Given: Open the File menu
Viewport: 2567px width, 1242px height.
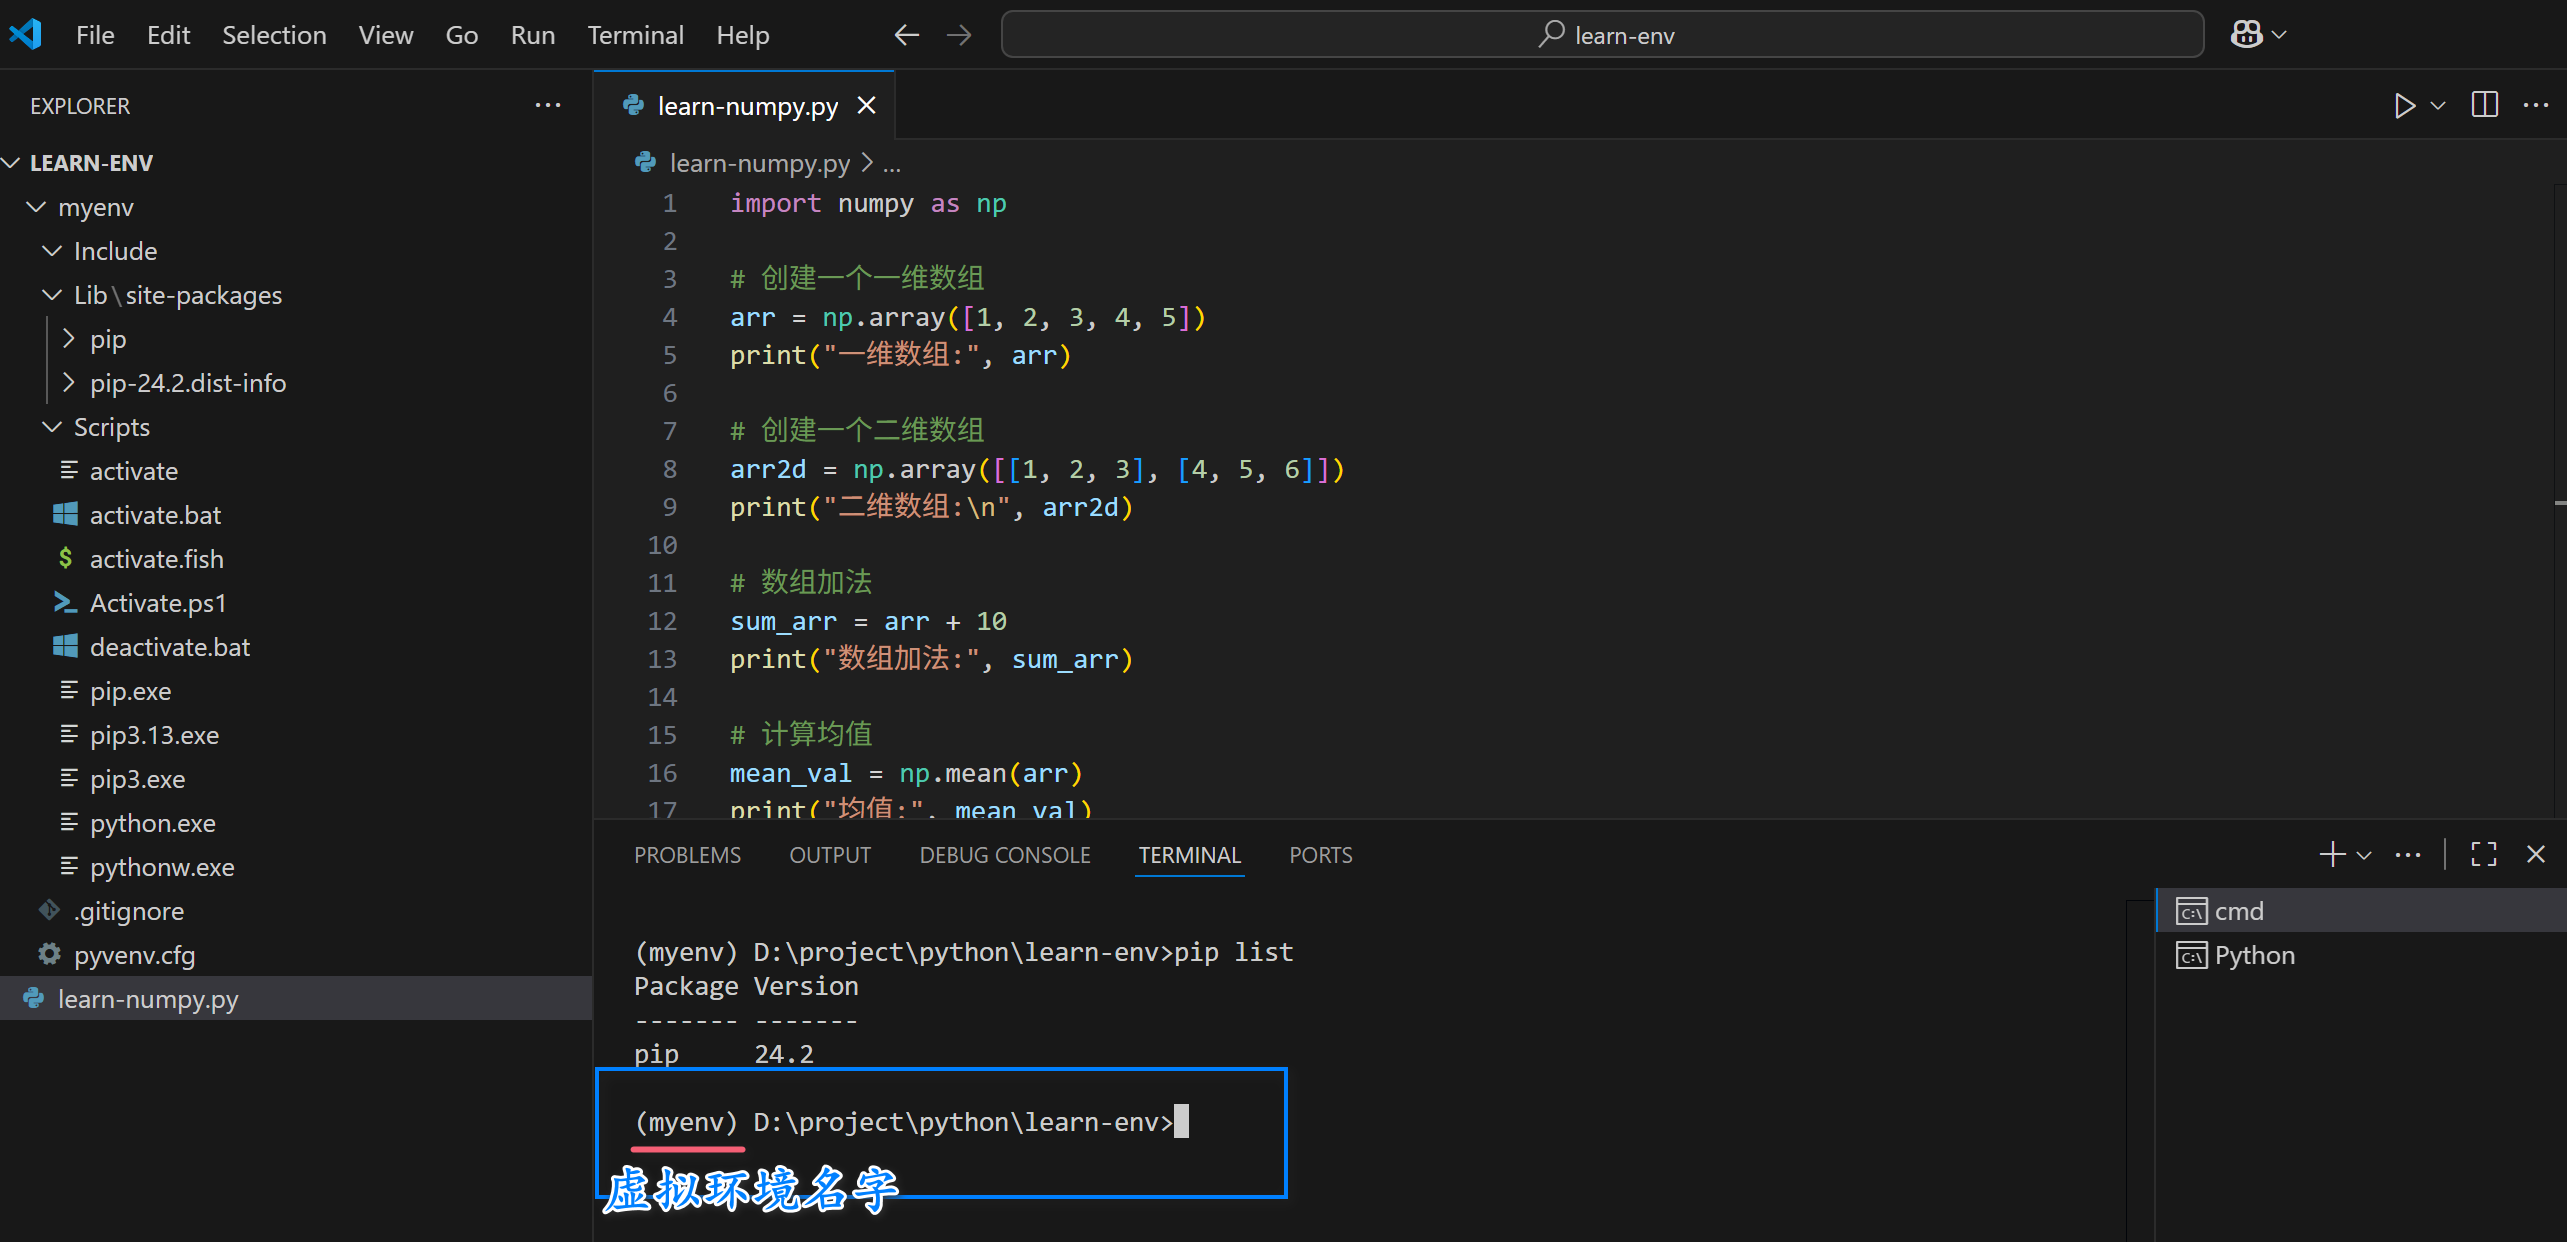Looking at the screenshot, I should coord(95,35).
